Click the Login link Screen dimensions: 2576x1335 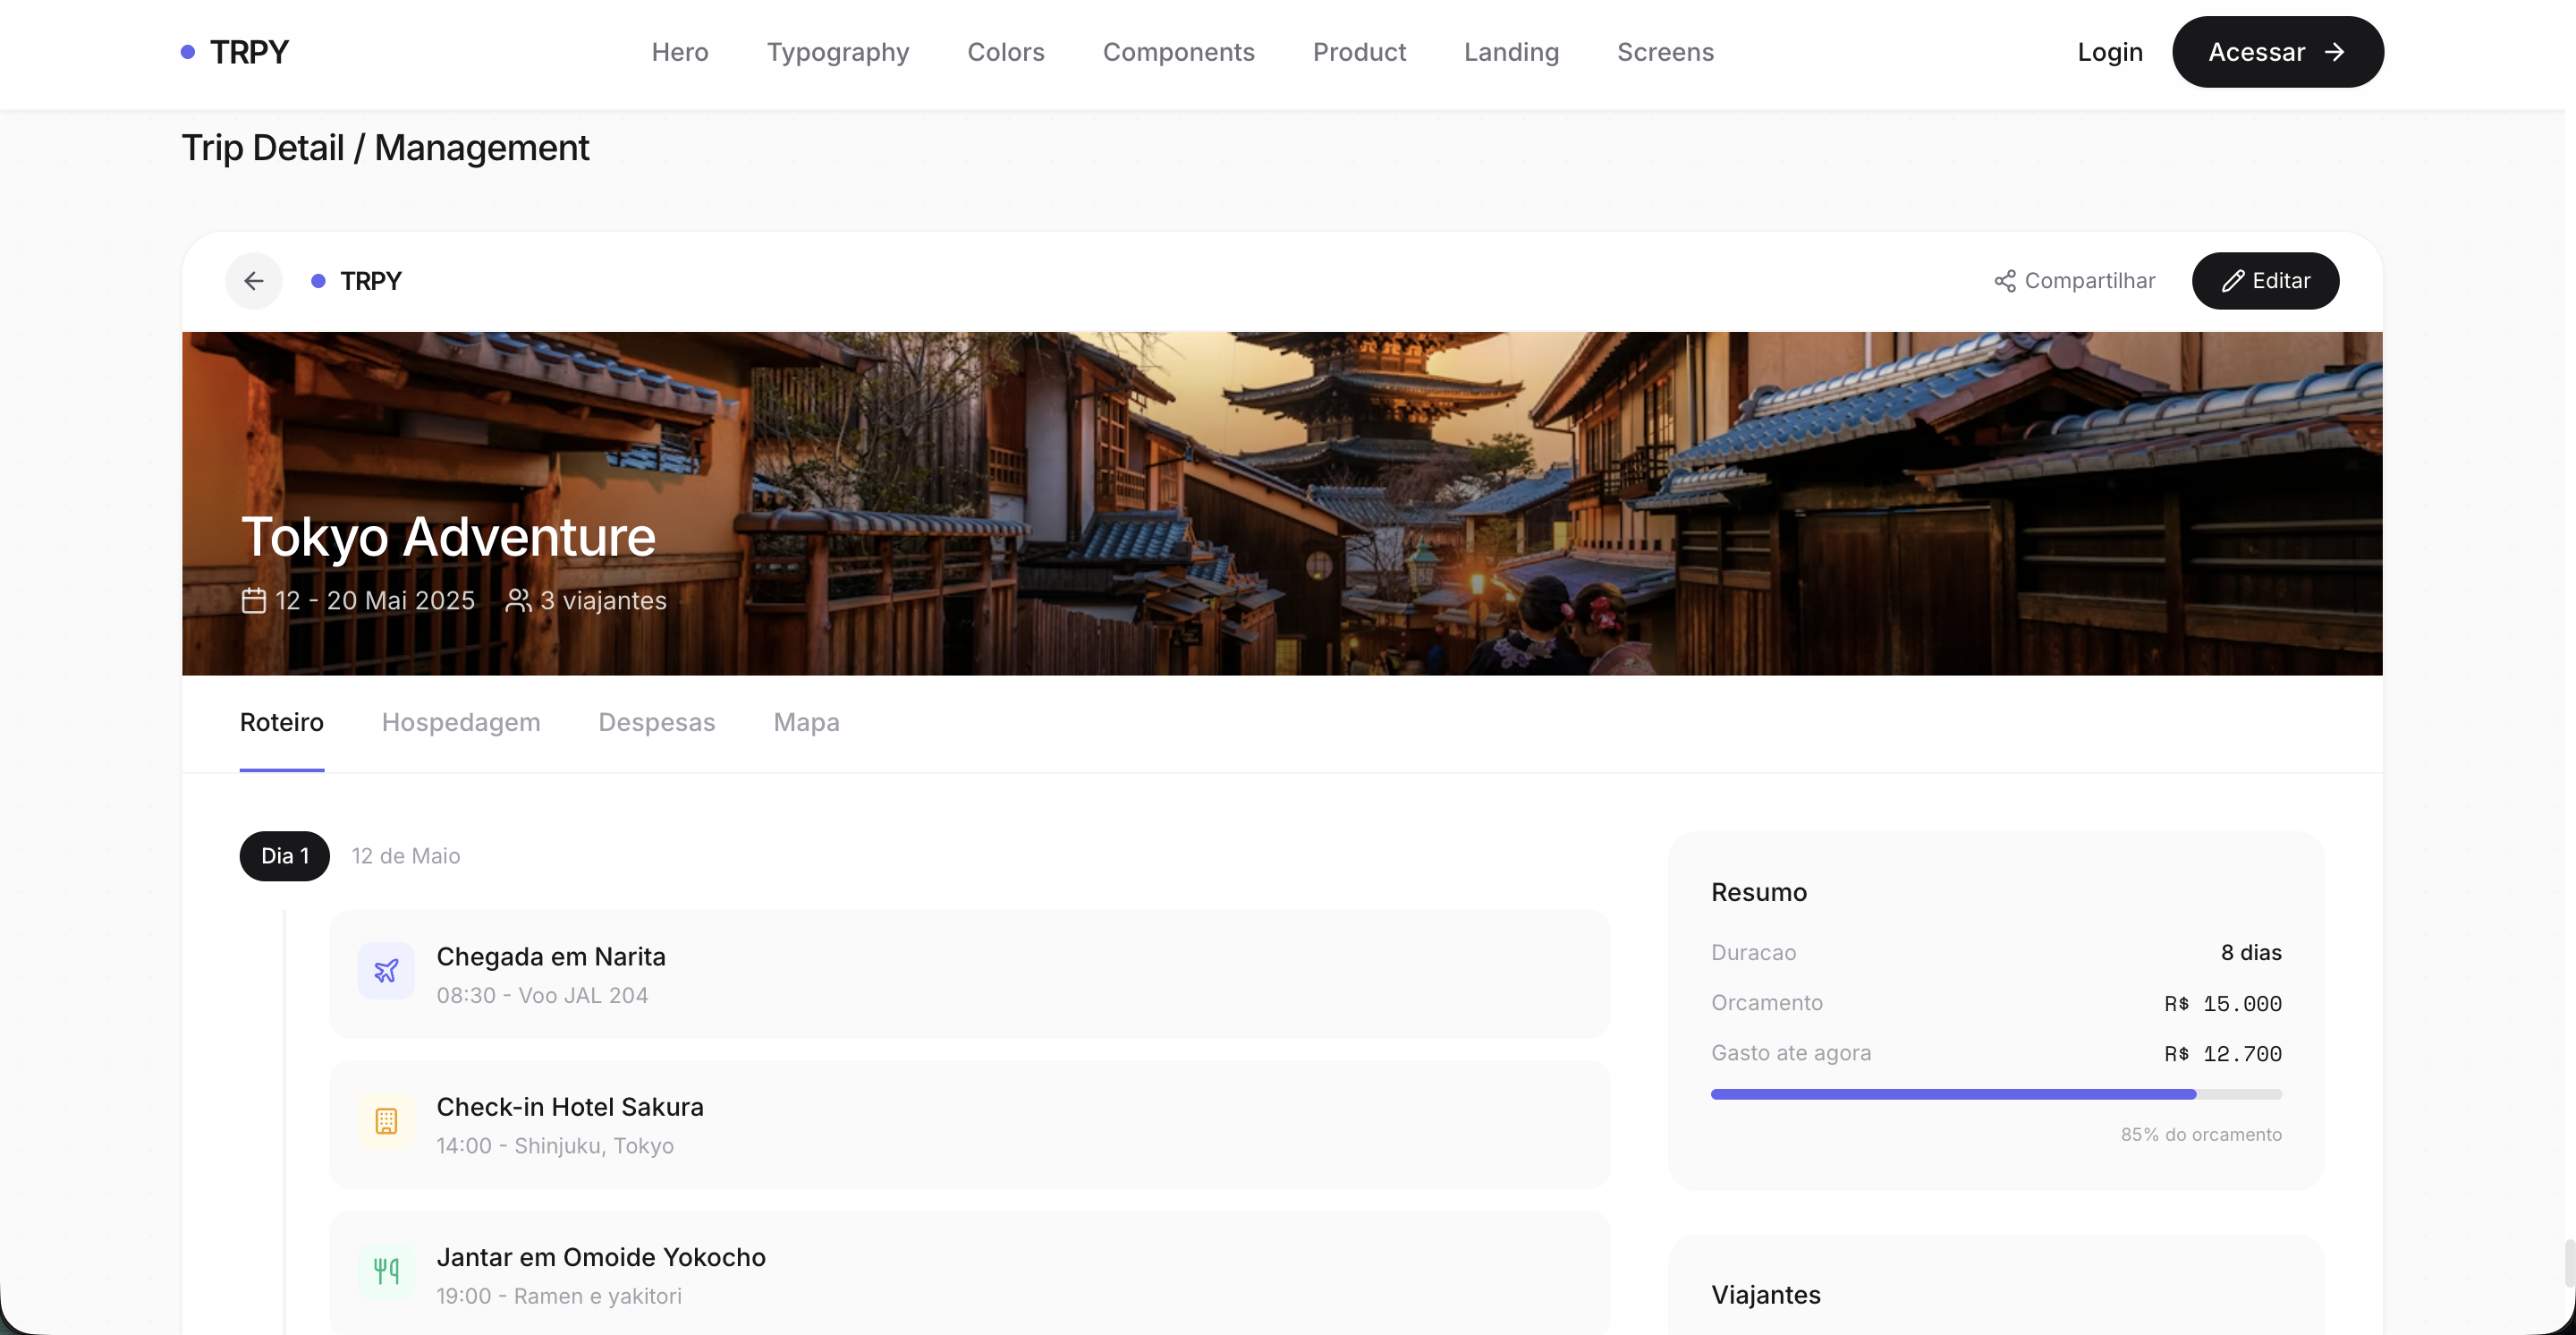(x=2110, y=52)
